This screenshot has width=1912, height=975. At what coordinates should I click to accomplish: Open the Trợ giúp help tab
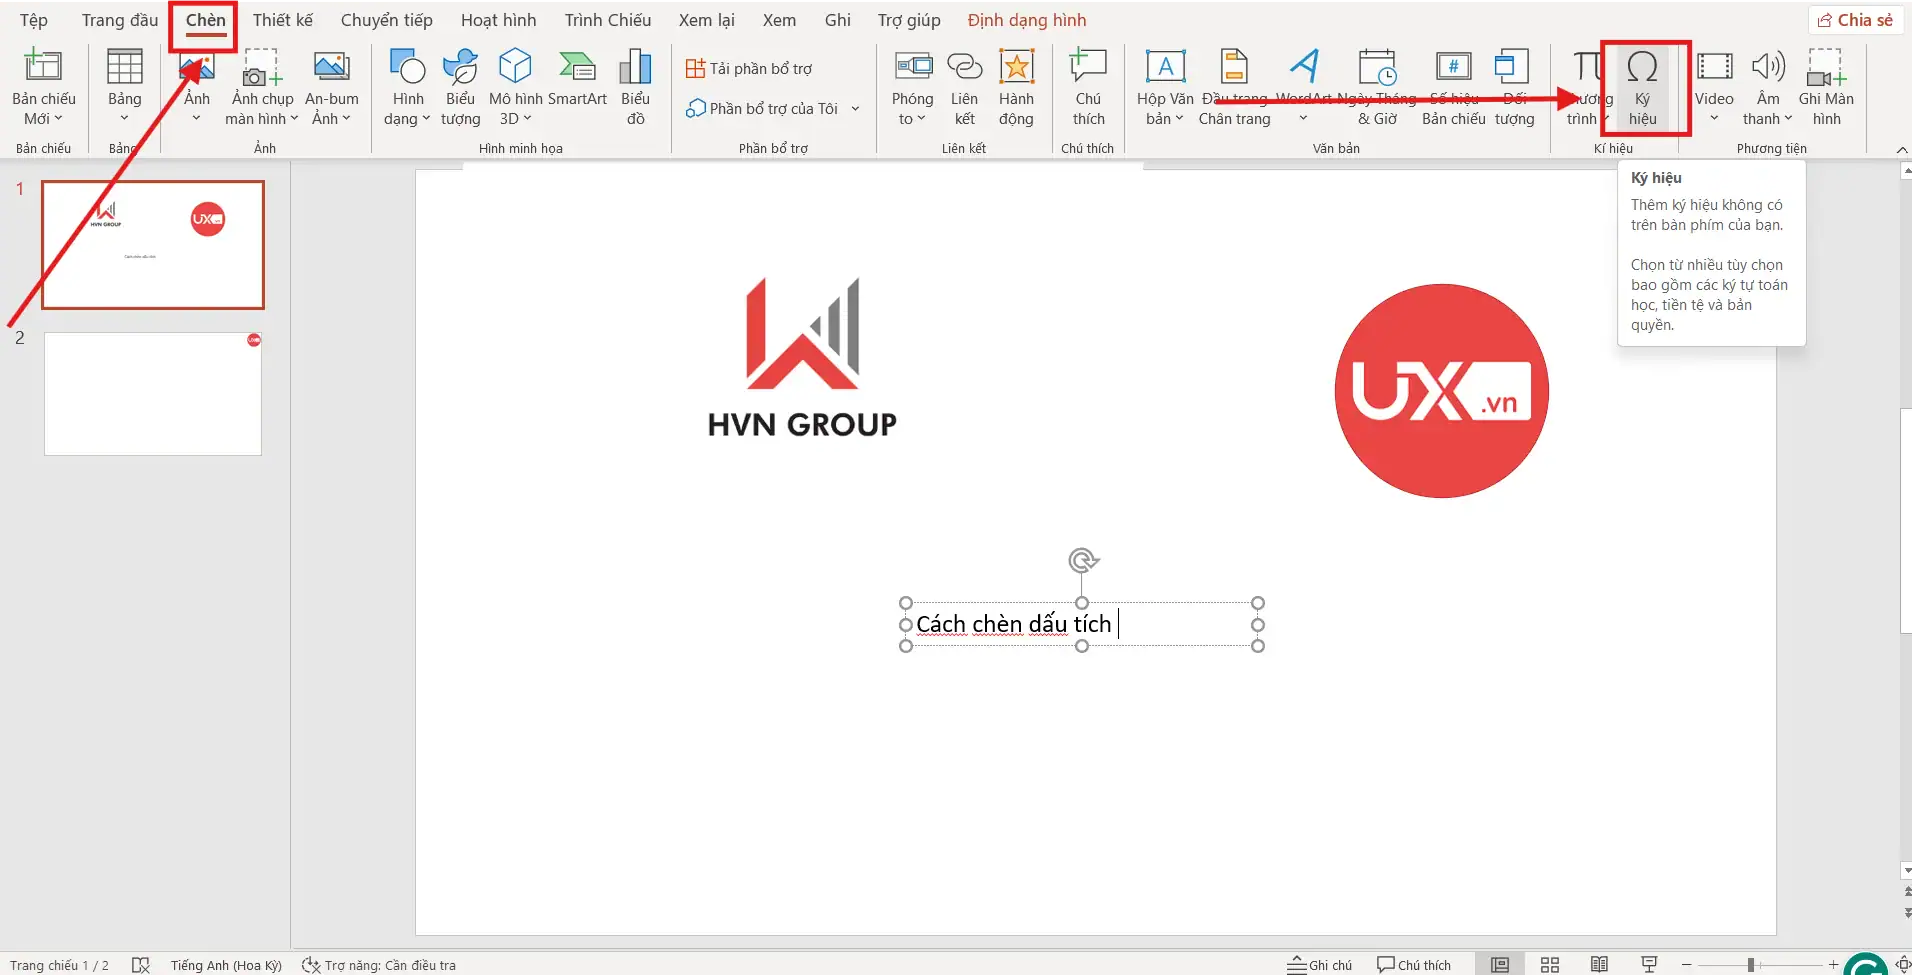point(909,20)
